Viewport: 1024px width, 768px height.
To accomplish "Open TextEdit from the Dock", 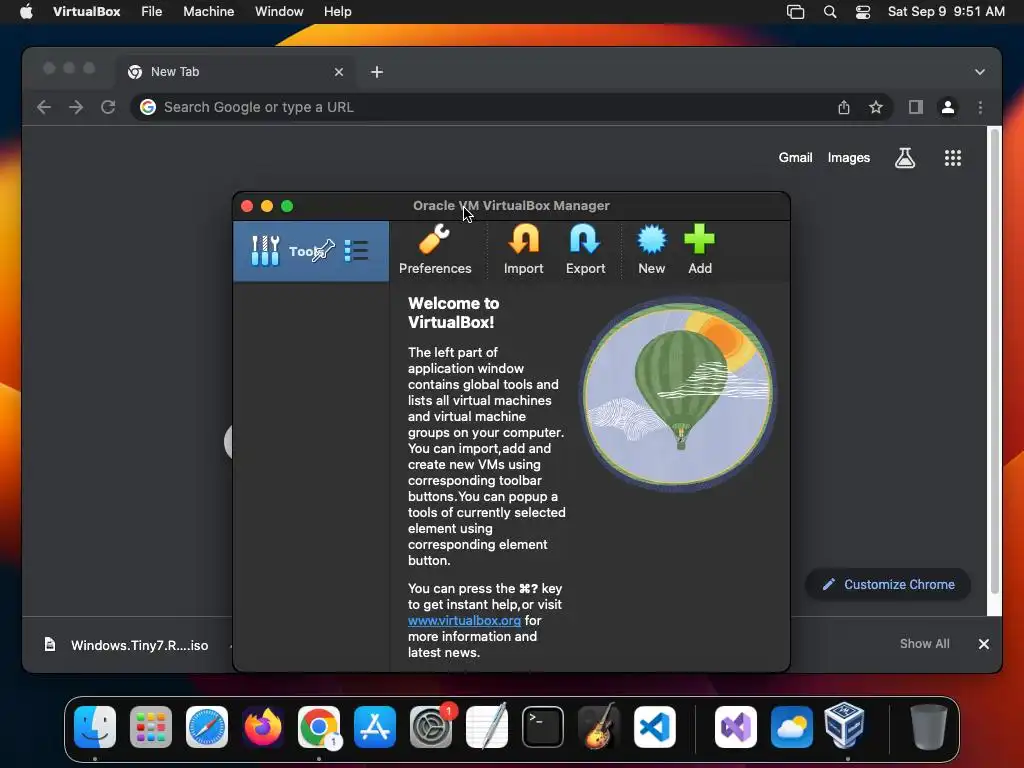I will (487, 726).
